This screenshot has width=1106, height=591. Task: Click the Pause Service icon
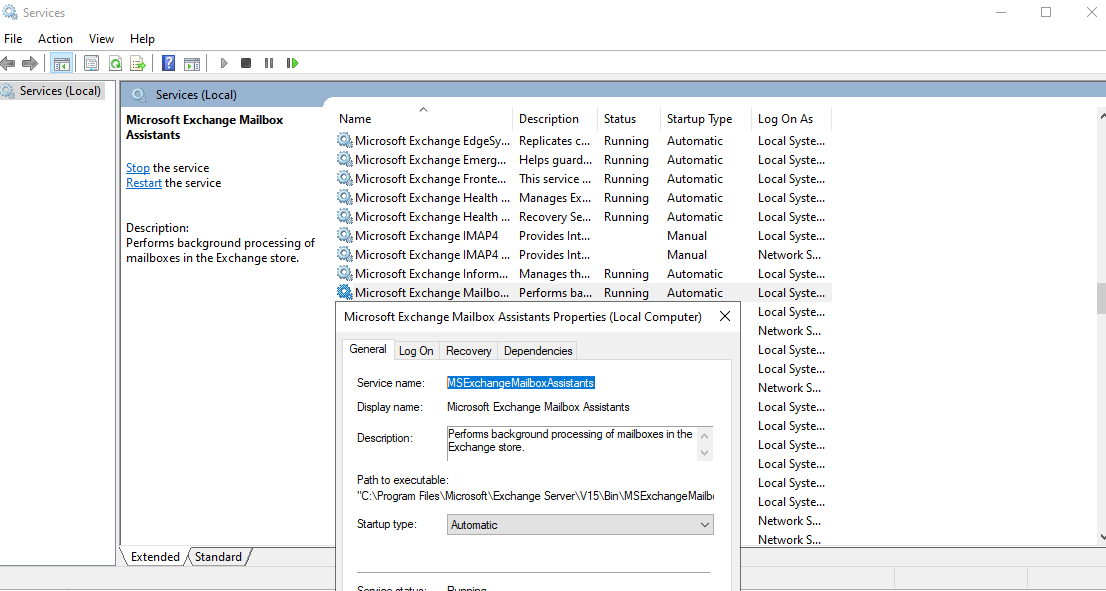pyautogui.click(x=269, y=63)
